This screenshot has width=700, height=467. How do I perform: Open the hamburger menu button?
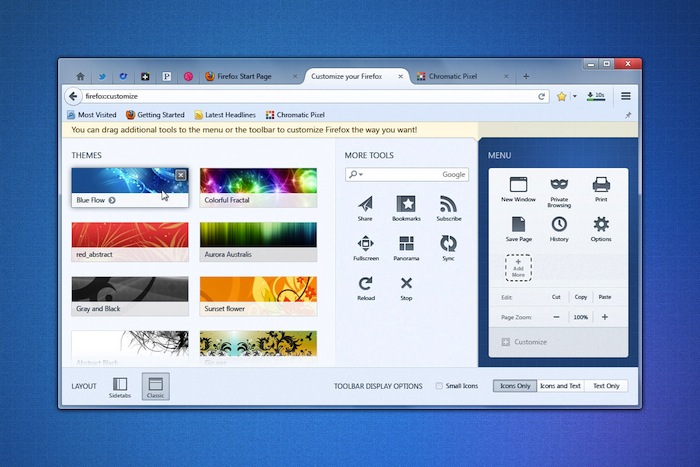click(x=626, y=96)
